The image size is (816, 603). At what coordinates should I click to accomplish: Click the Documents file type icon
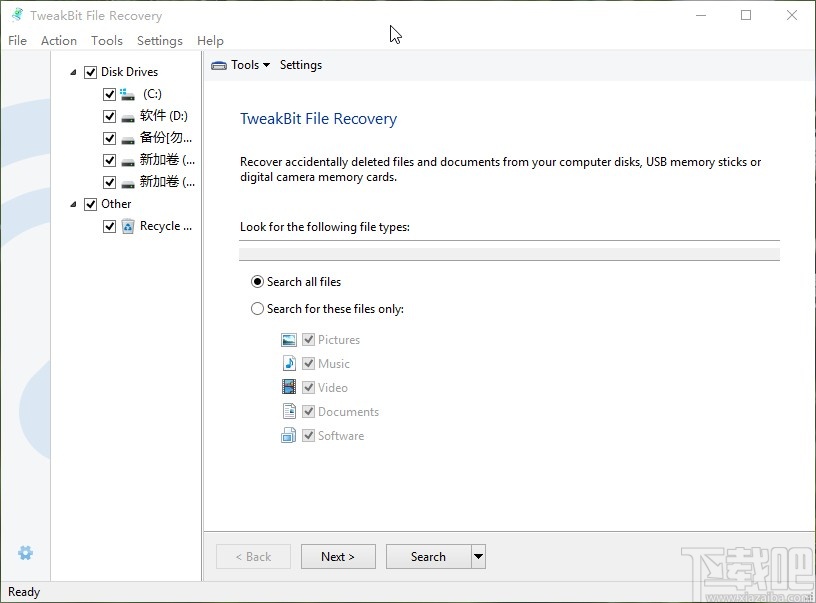pos(289,412)
